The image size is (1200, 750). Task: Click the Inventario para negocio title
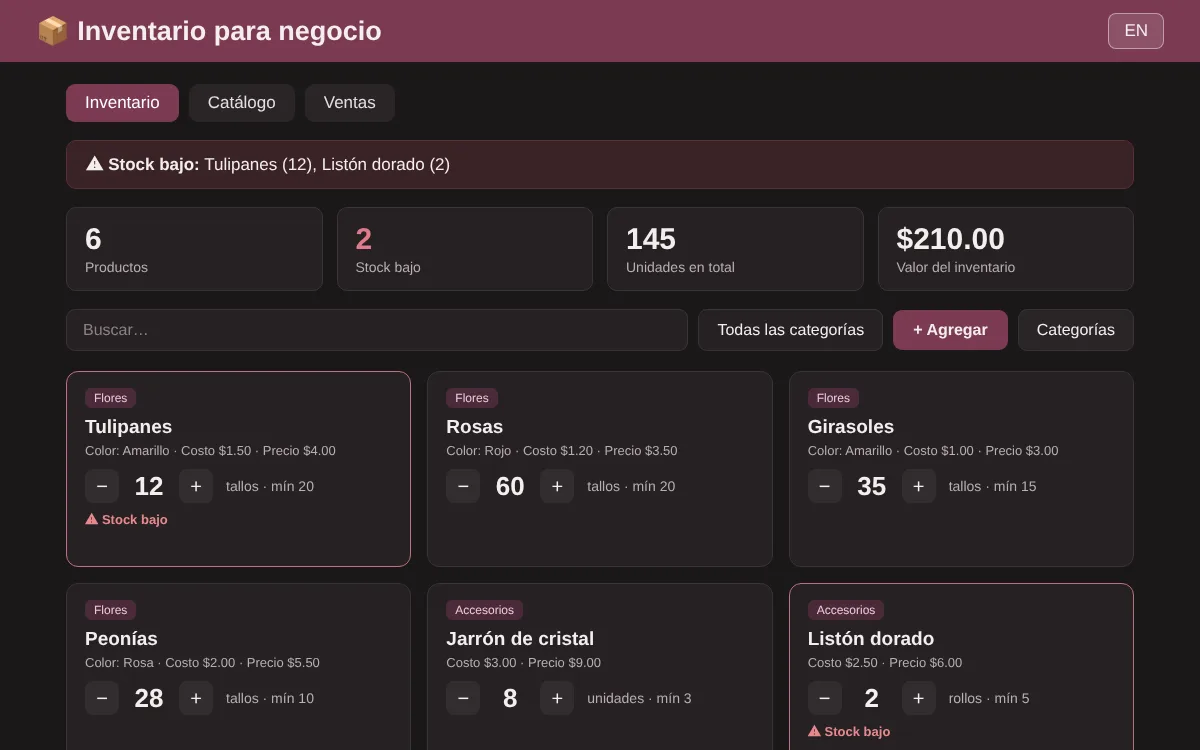(229, 31)
